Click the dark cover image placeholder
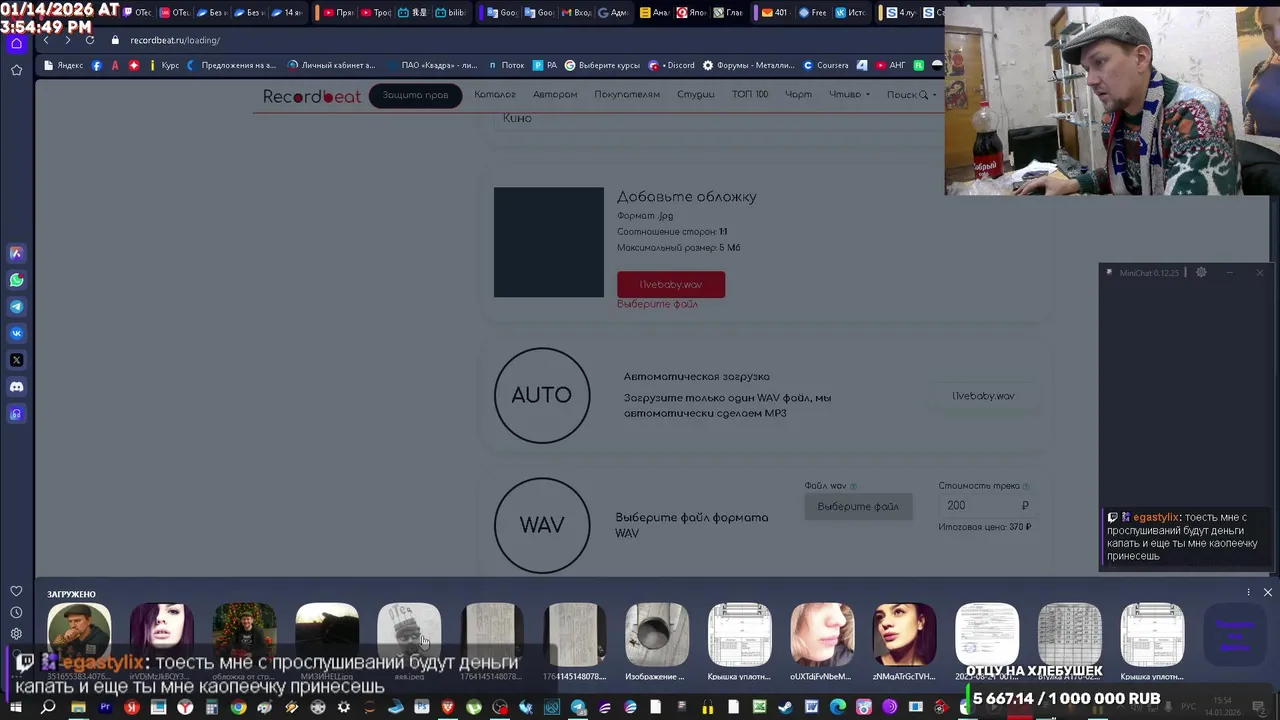Screen dimensions: 1280x720 [548, 242]
